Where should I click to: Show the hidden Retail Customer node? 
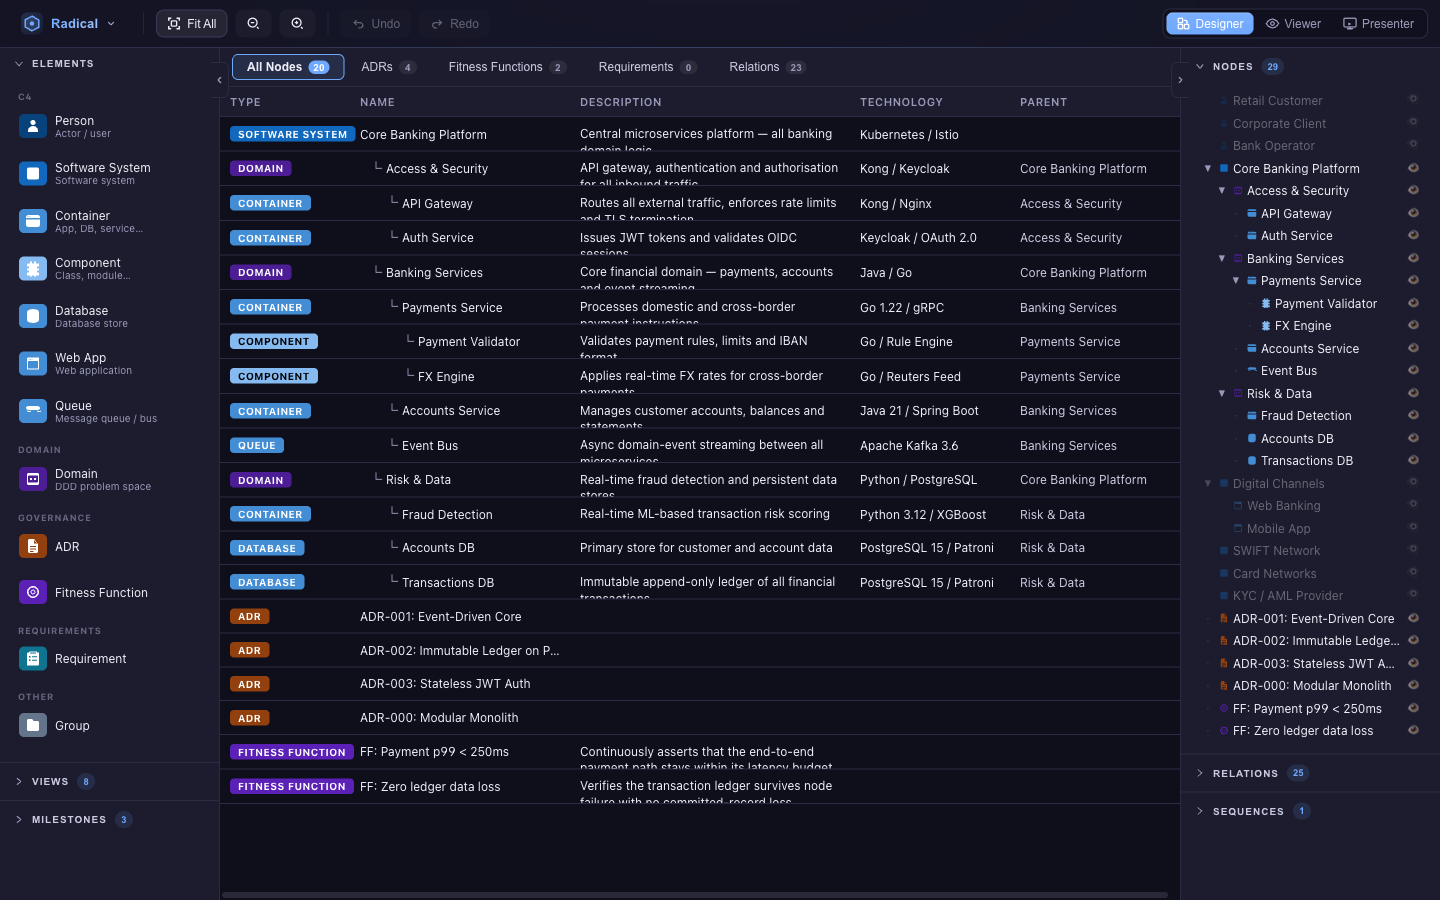1413,99
